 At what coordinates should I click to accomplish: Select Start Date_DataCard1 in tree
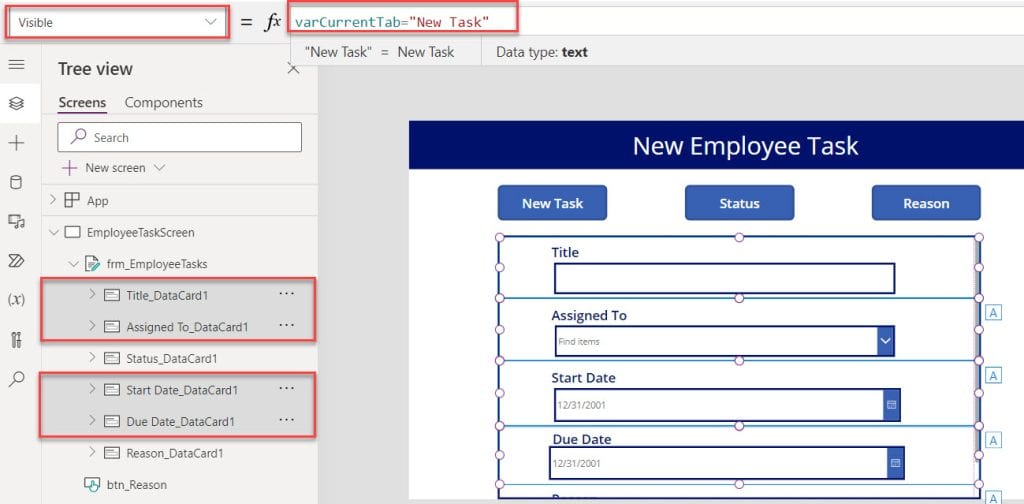(x=182, y=390)
